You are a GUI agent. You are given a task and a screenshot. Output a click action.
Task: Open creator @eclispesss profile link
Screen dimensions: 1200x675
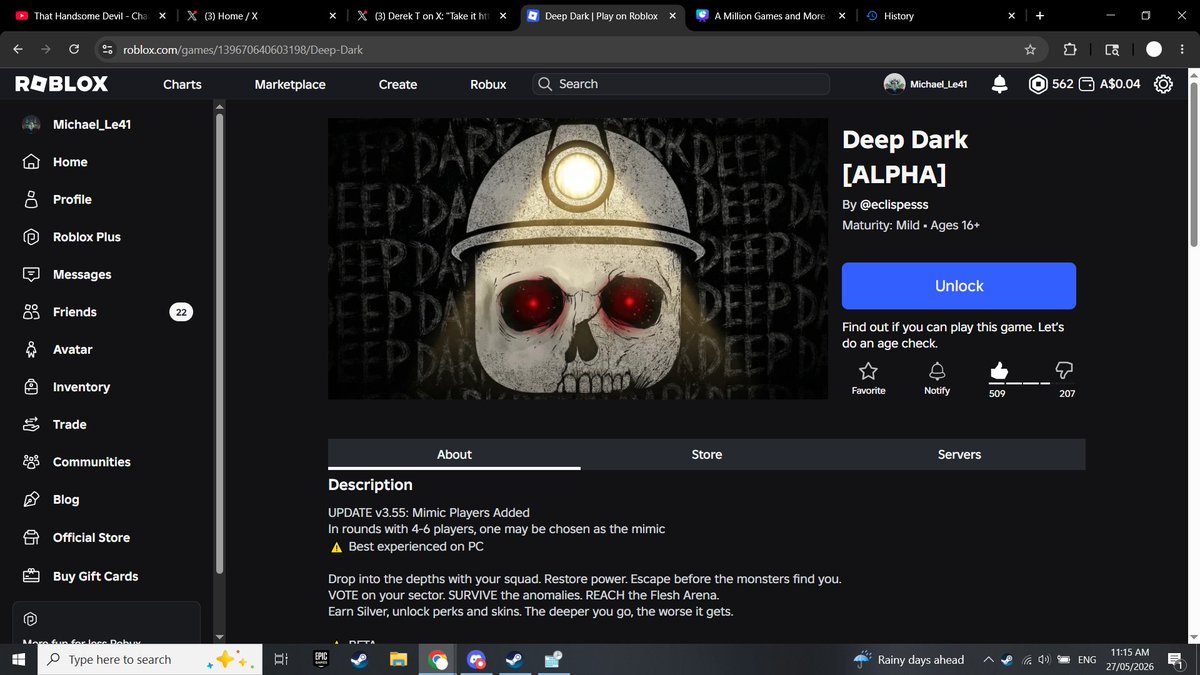tap(893, 204)
